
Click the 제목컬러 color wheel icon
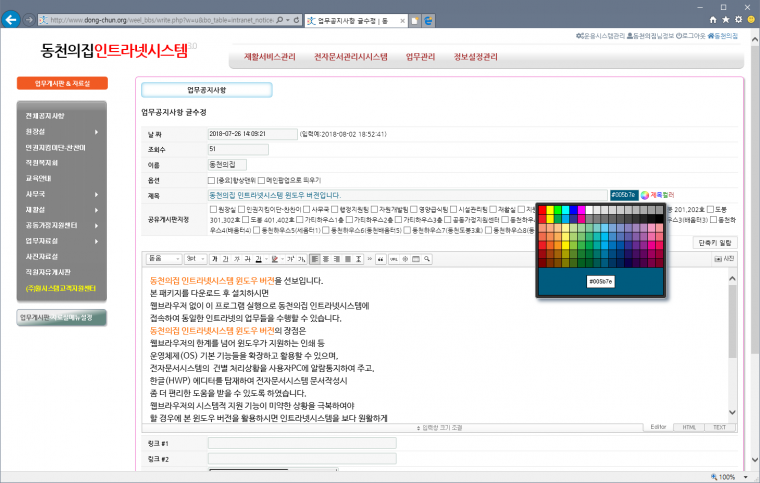click(645, 194)
